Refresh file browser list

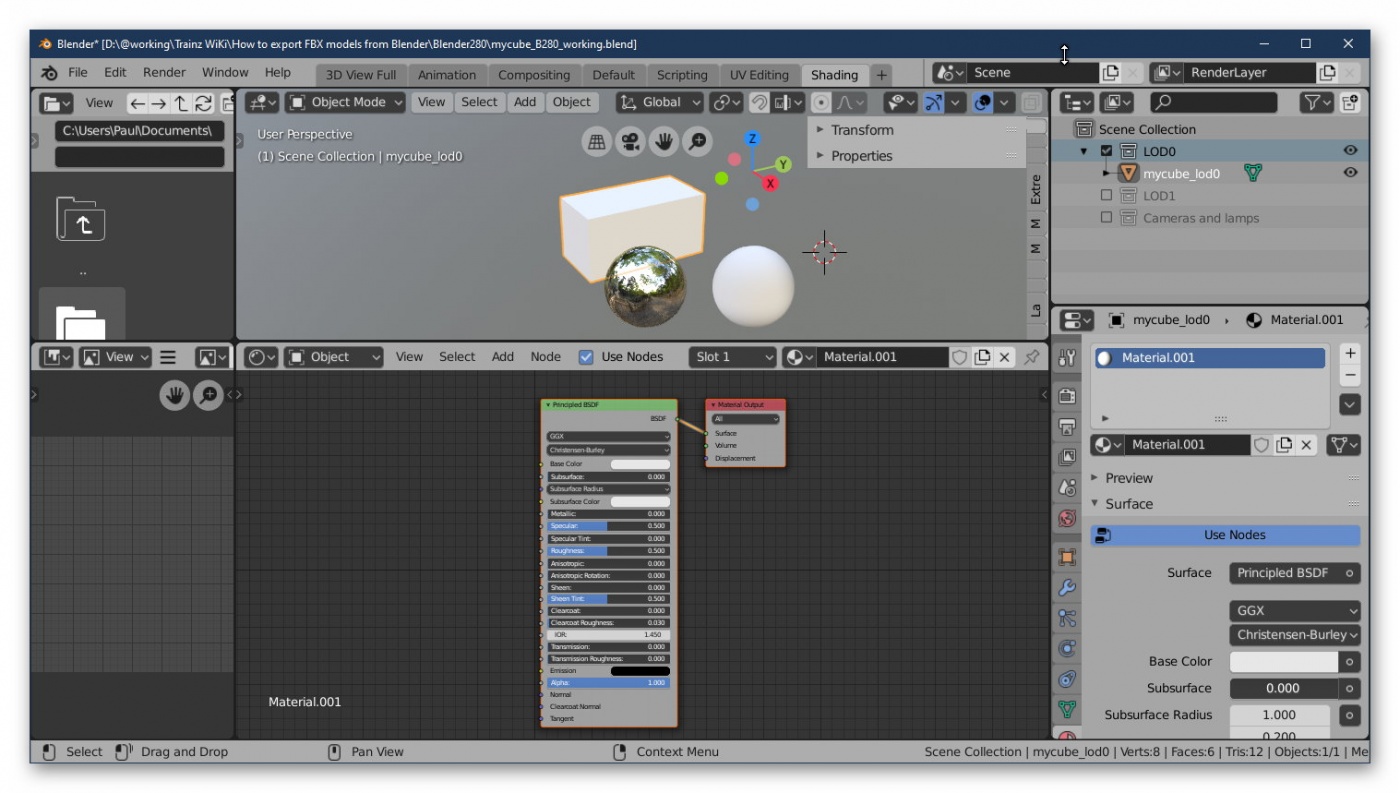pyautogui.click(x=204, y=103)
